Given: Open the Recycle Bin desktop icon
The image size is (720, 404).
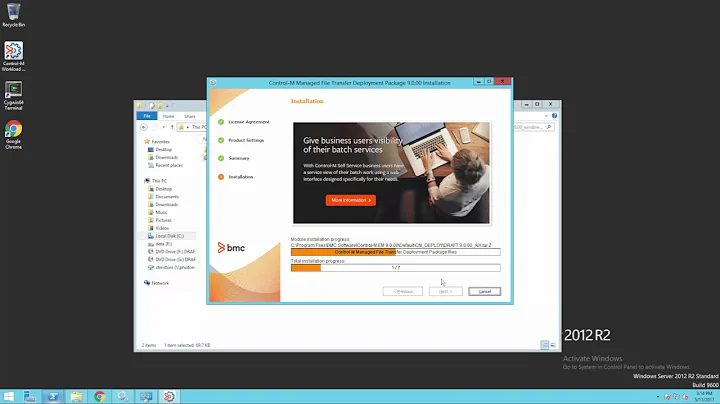Looking at the screenshot, I should [x=13, y=15].
